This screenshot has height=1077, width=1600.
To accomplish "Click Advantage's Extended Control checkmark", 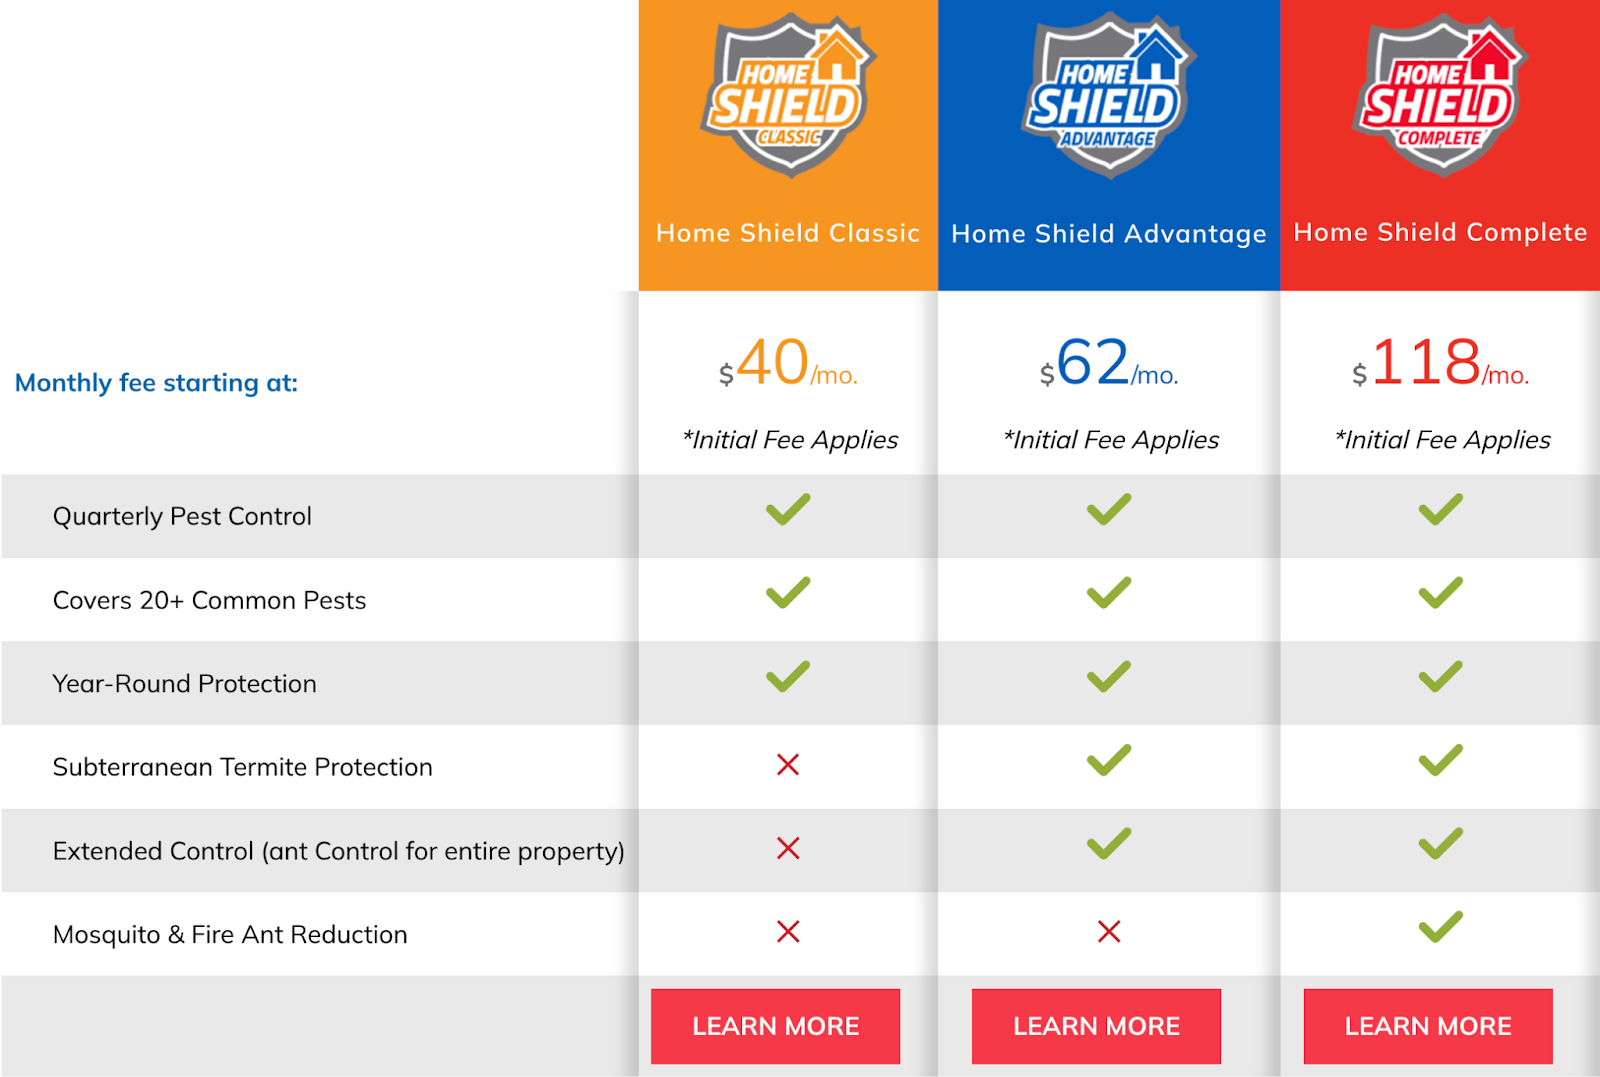I will 1109,844.
